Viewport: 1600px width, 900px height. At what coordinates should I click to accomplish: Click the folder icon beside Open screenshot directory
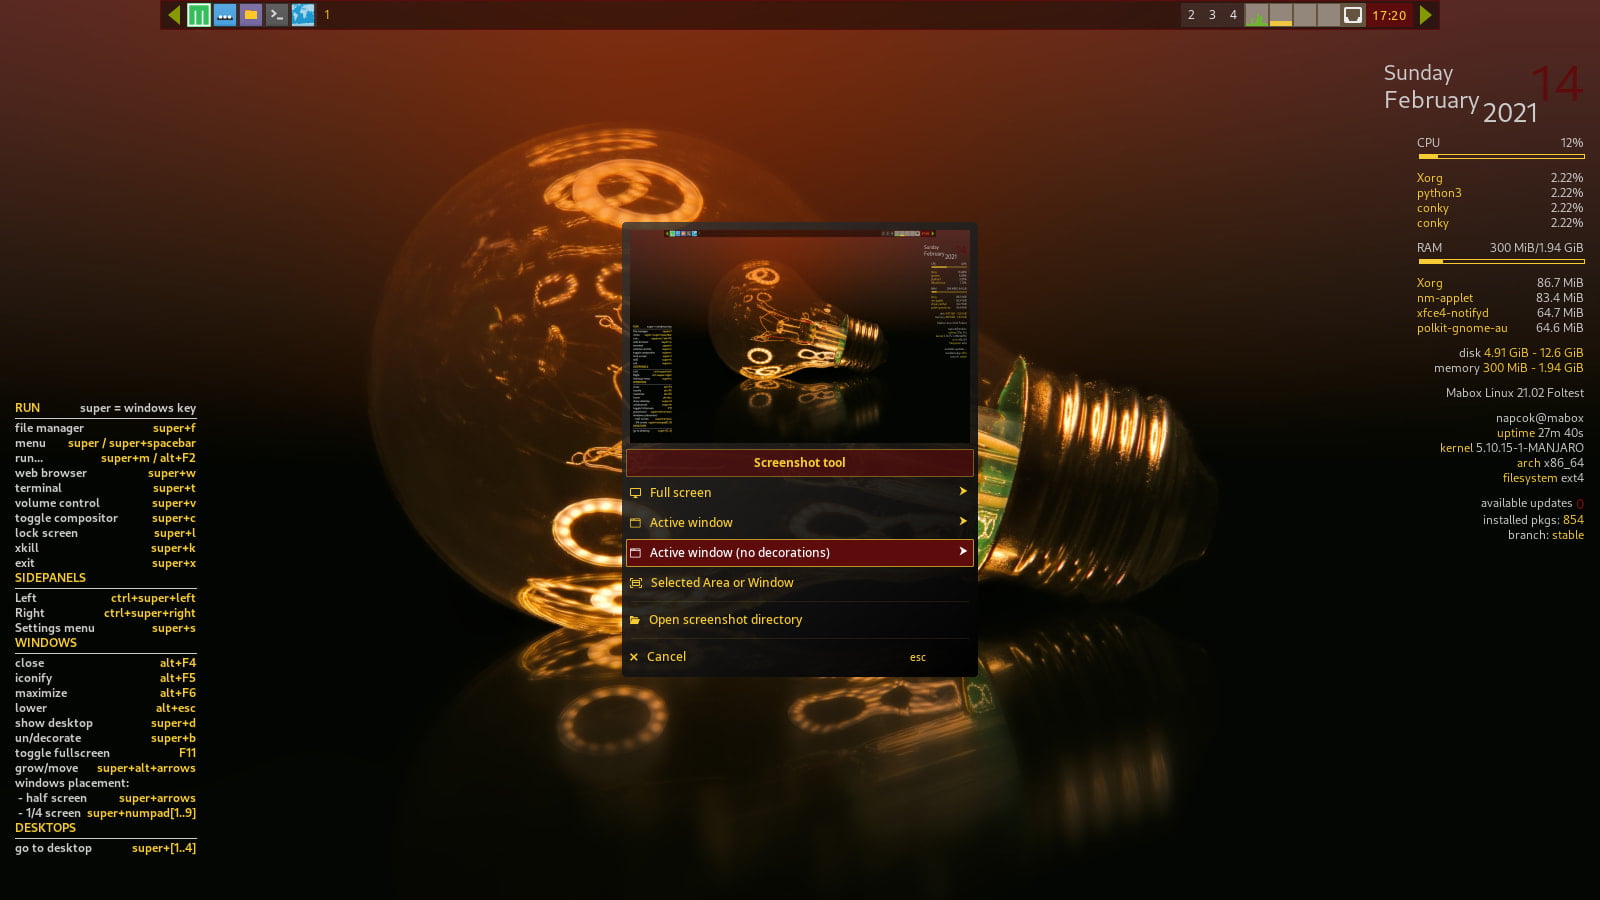coord(636,619)
